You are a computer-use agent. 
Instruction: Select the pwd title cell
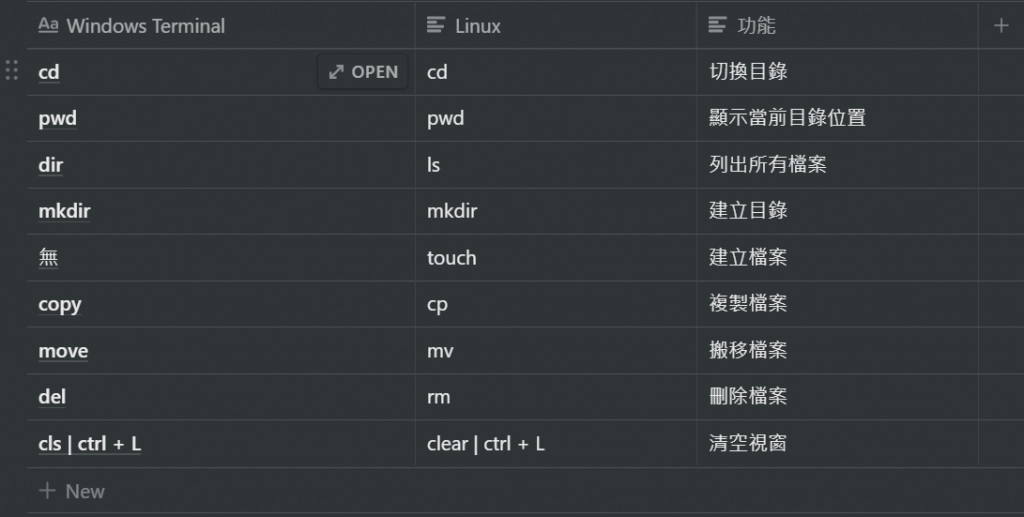pos(221,118)
